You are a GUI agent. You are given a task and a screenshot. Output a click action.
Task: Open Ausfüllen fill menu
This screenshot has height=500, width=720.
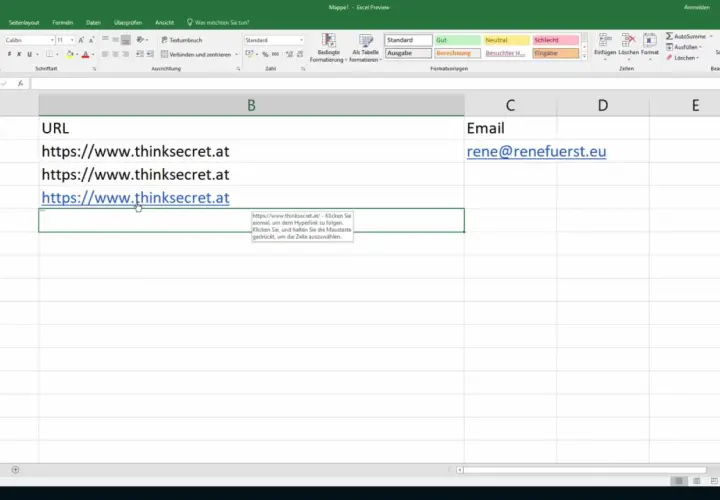684,47
